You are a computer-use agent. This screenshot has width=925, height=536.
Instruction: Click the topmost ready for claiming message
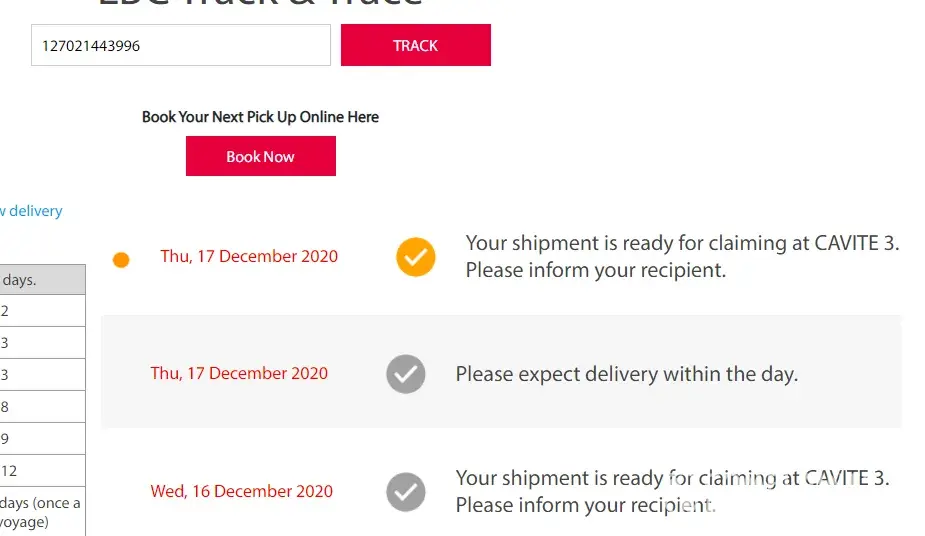(682, 256)
